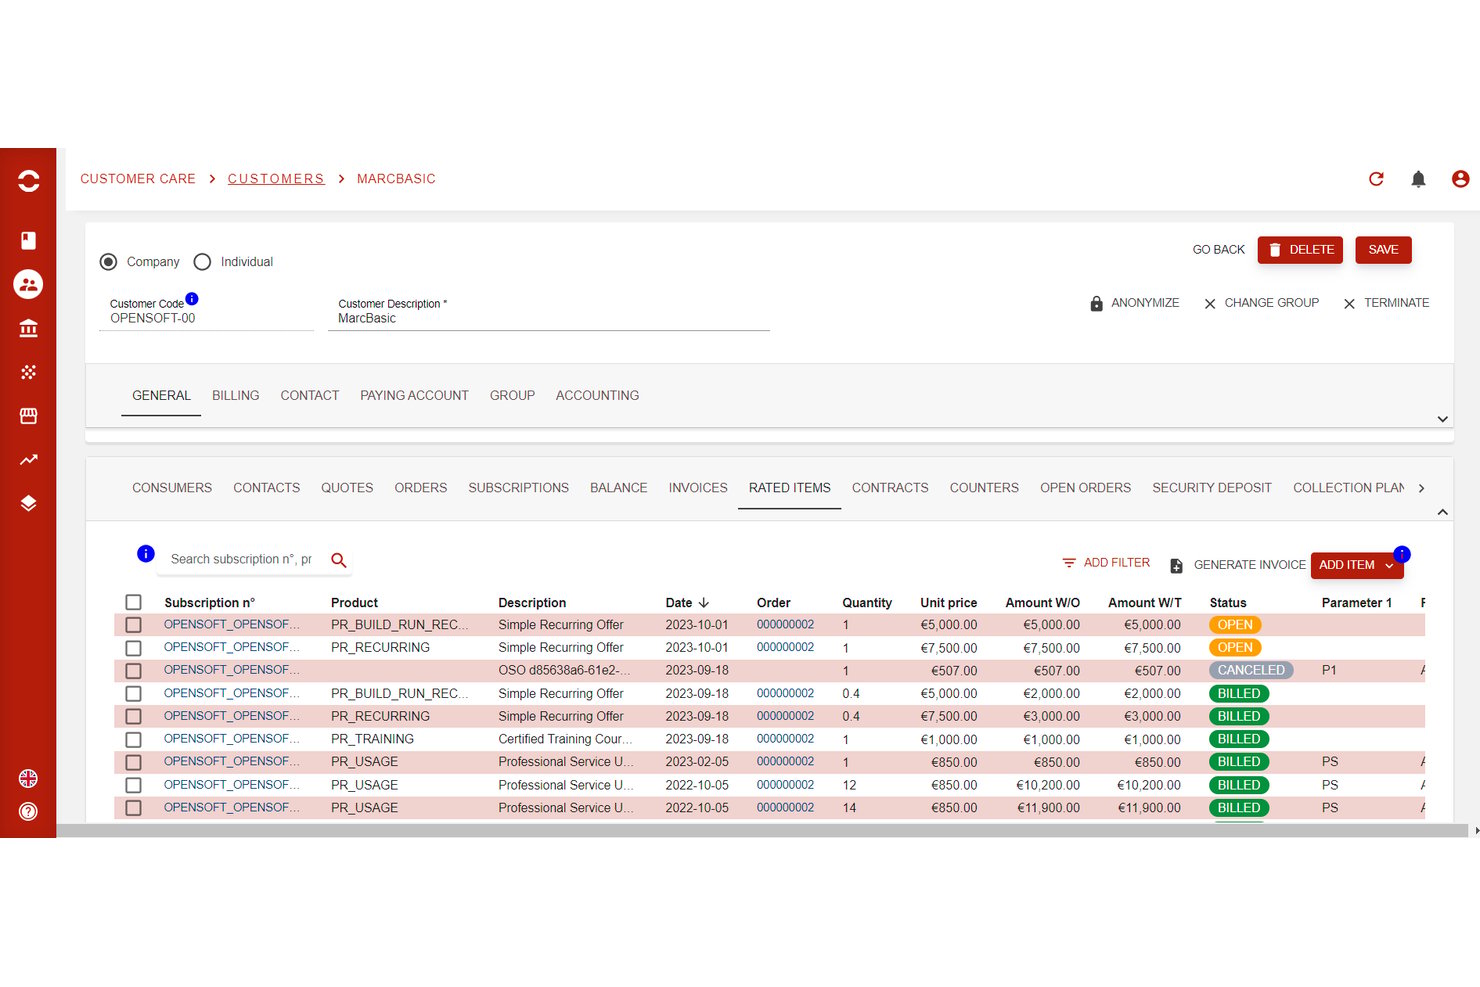Click the red DELETE button
This screenshot has width=1480, height=987.
1300,250
